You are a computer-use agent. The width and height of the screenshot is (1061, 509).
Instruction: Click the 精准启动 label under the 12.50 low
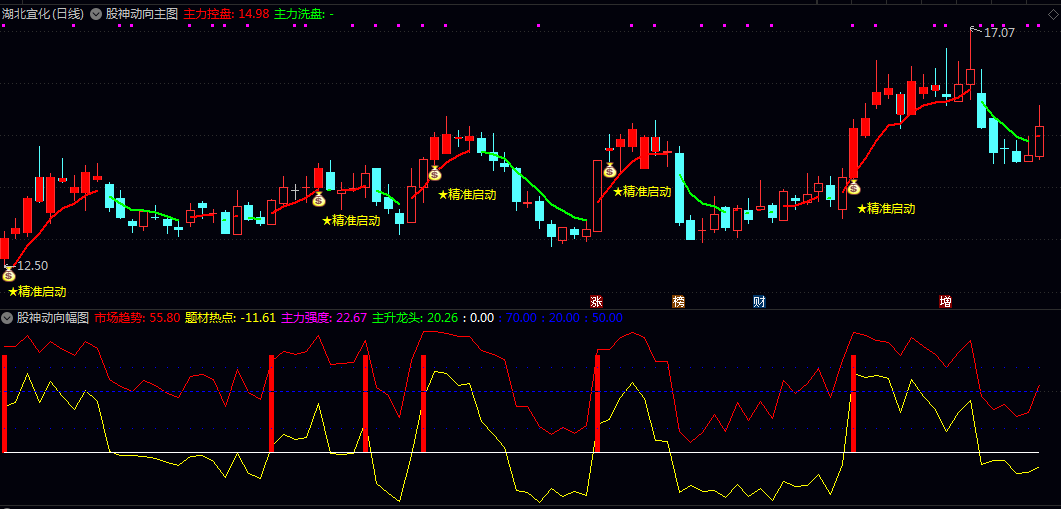[37, 292]
